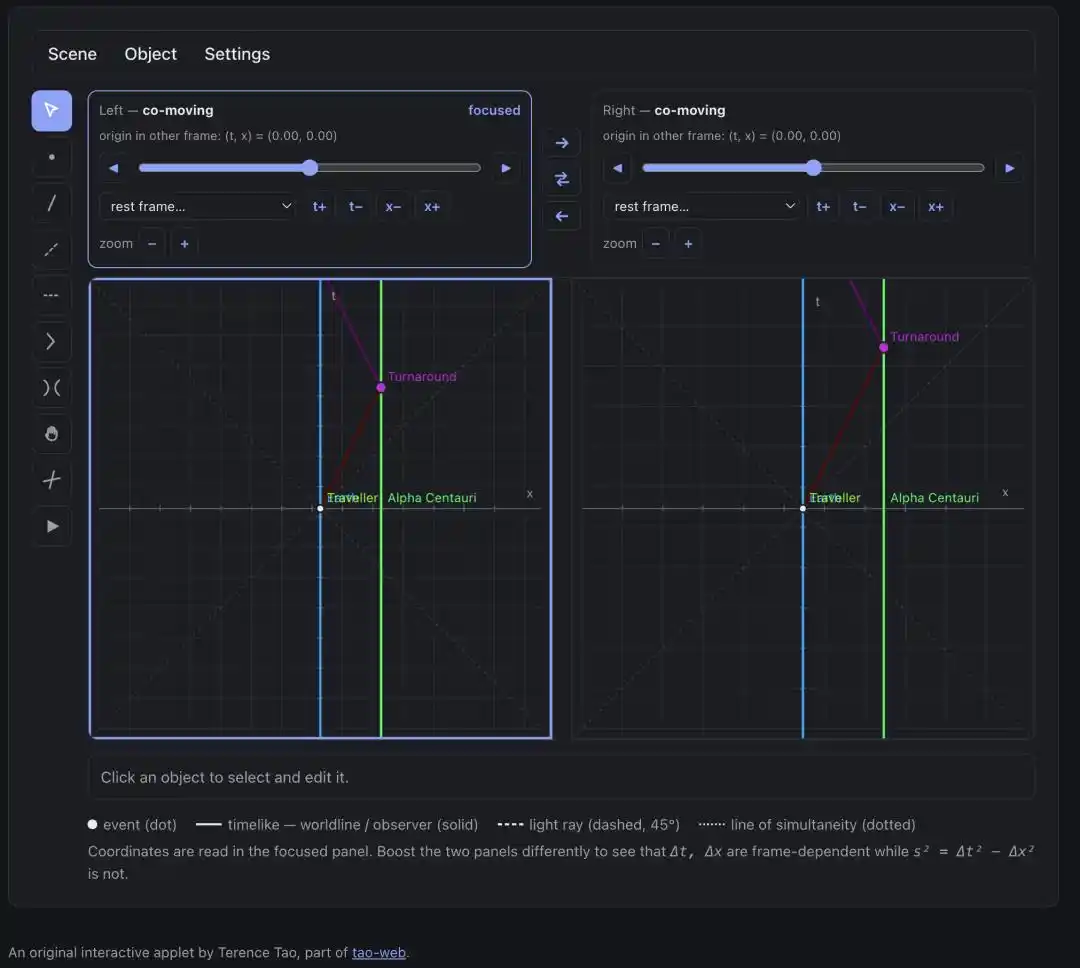Click left panel t+ shift button
This screenshot has width=1080, height=968.
point(320,207)
